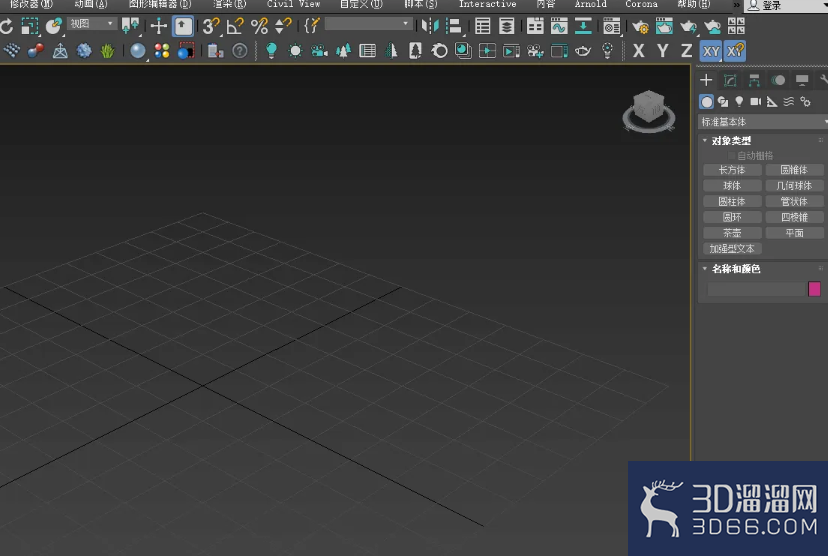Restrict transform to Z axis
This screenshot has height=556, width=828.
click(686, 51)
